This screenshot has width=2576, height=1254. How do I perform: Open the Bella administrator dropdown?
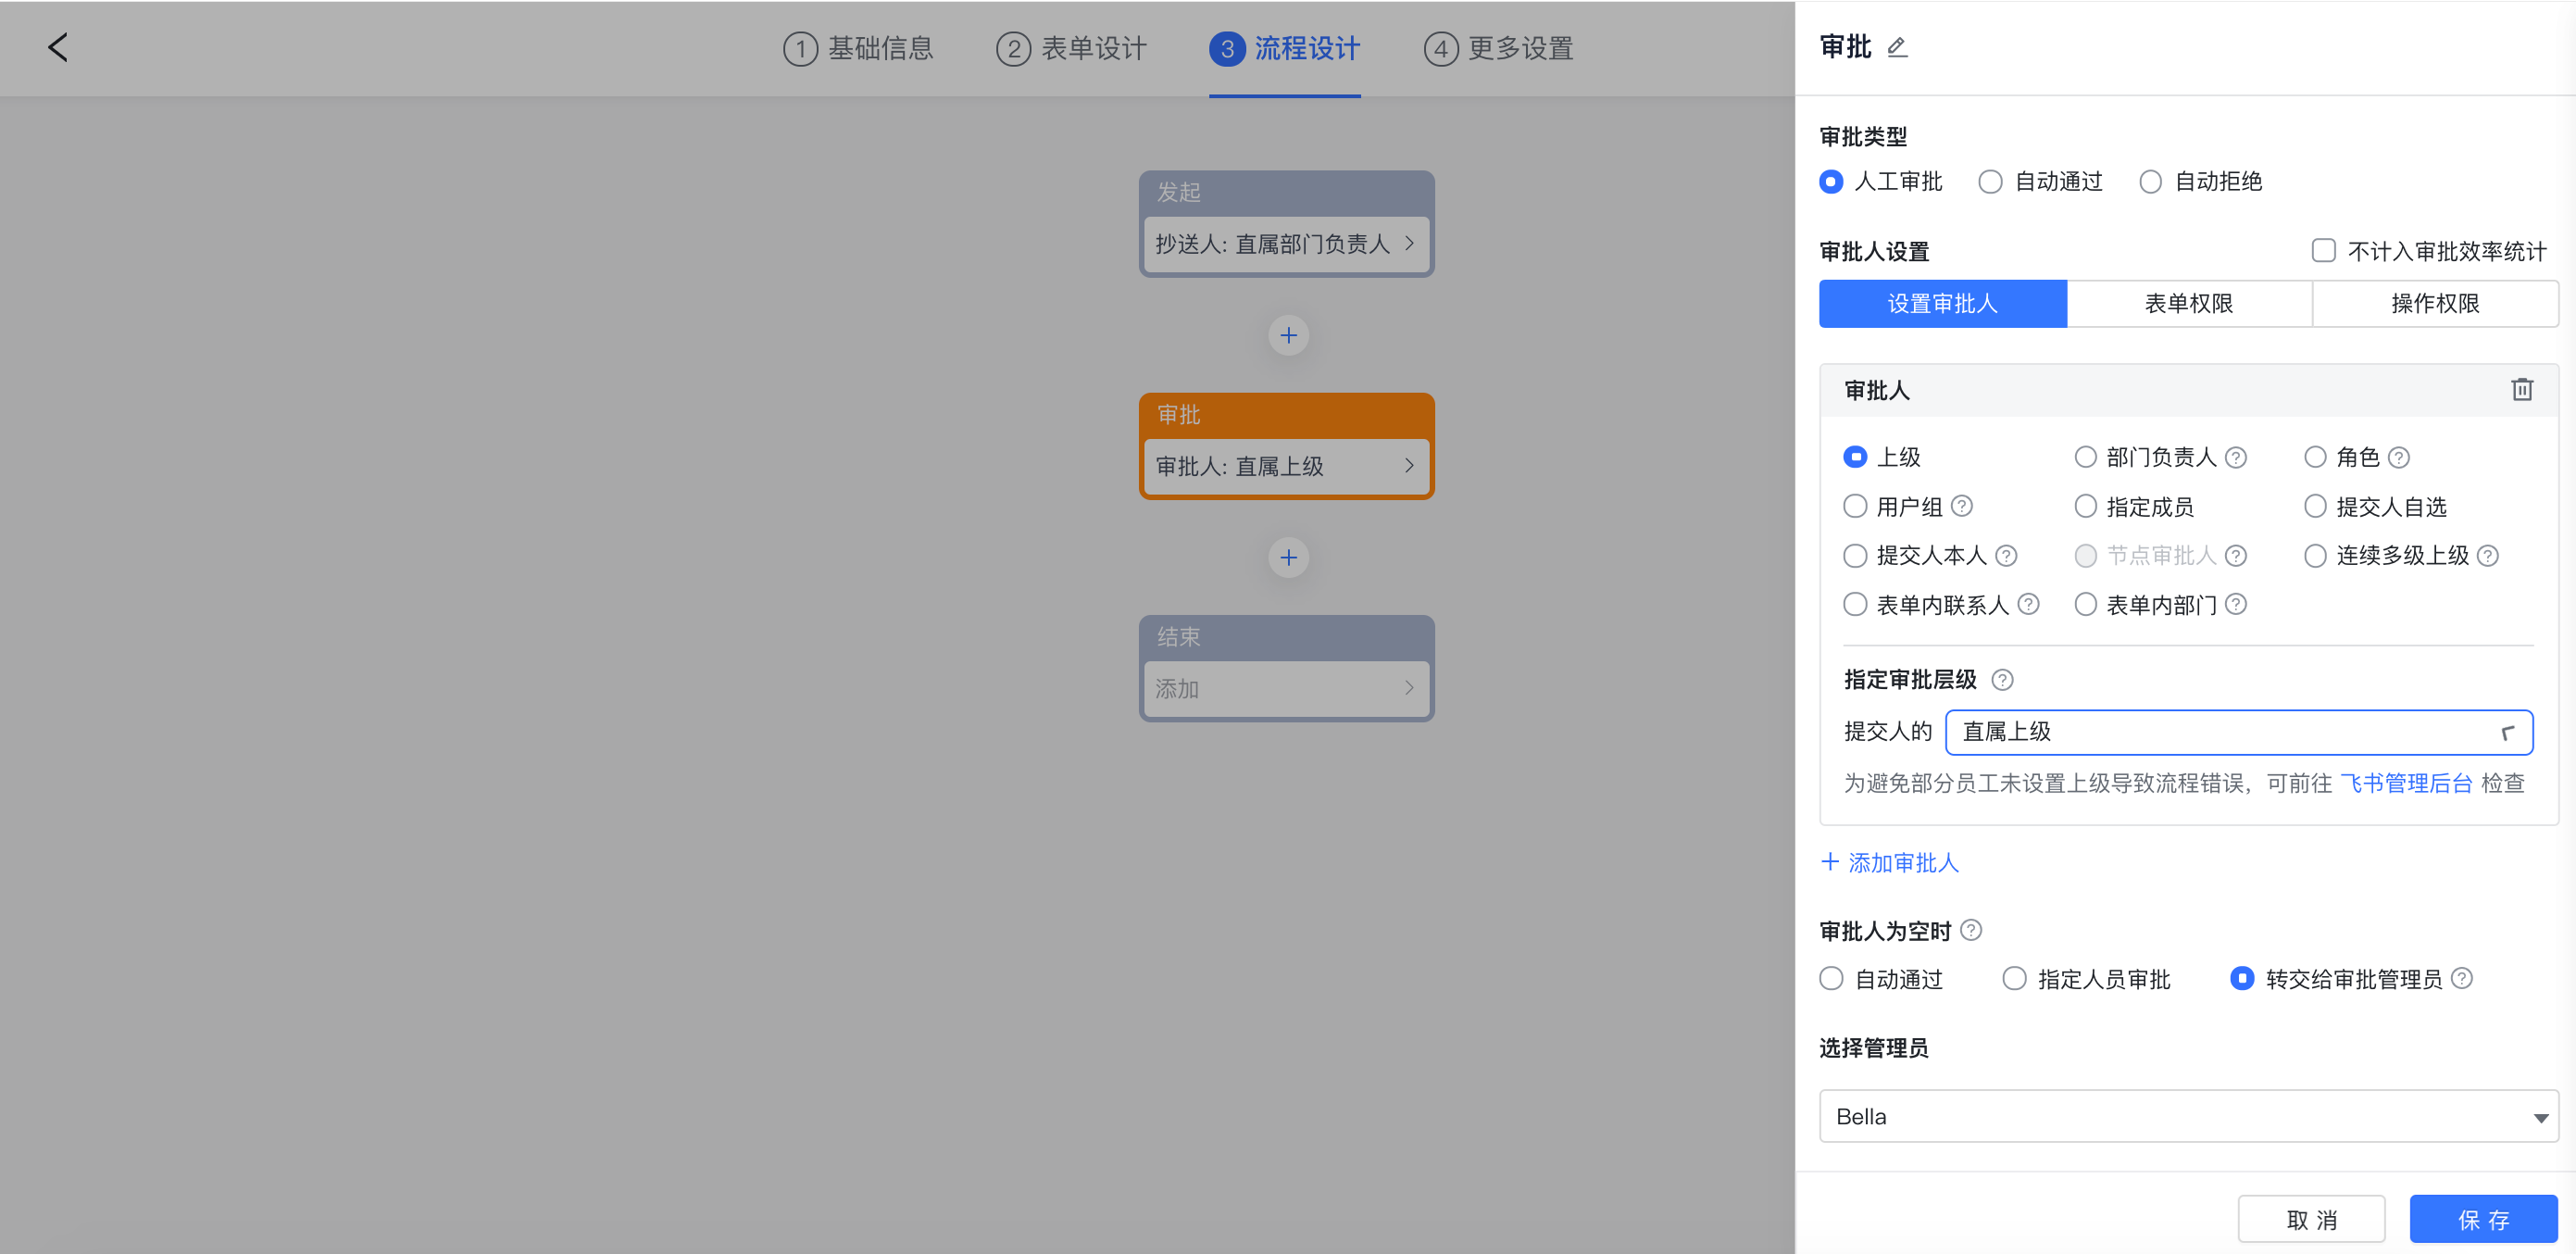(2188, 1116)
